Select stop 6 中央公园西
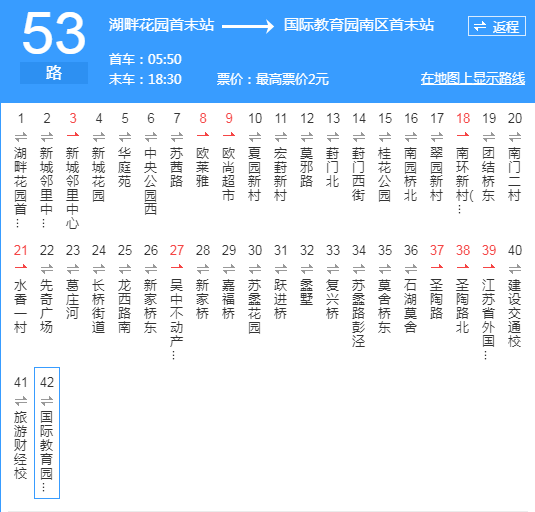Viewport: 535px width, 512px height. point(151,181)
